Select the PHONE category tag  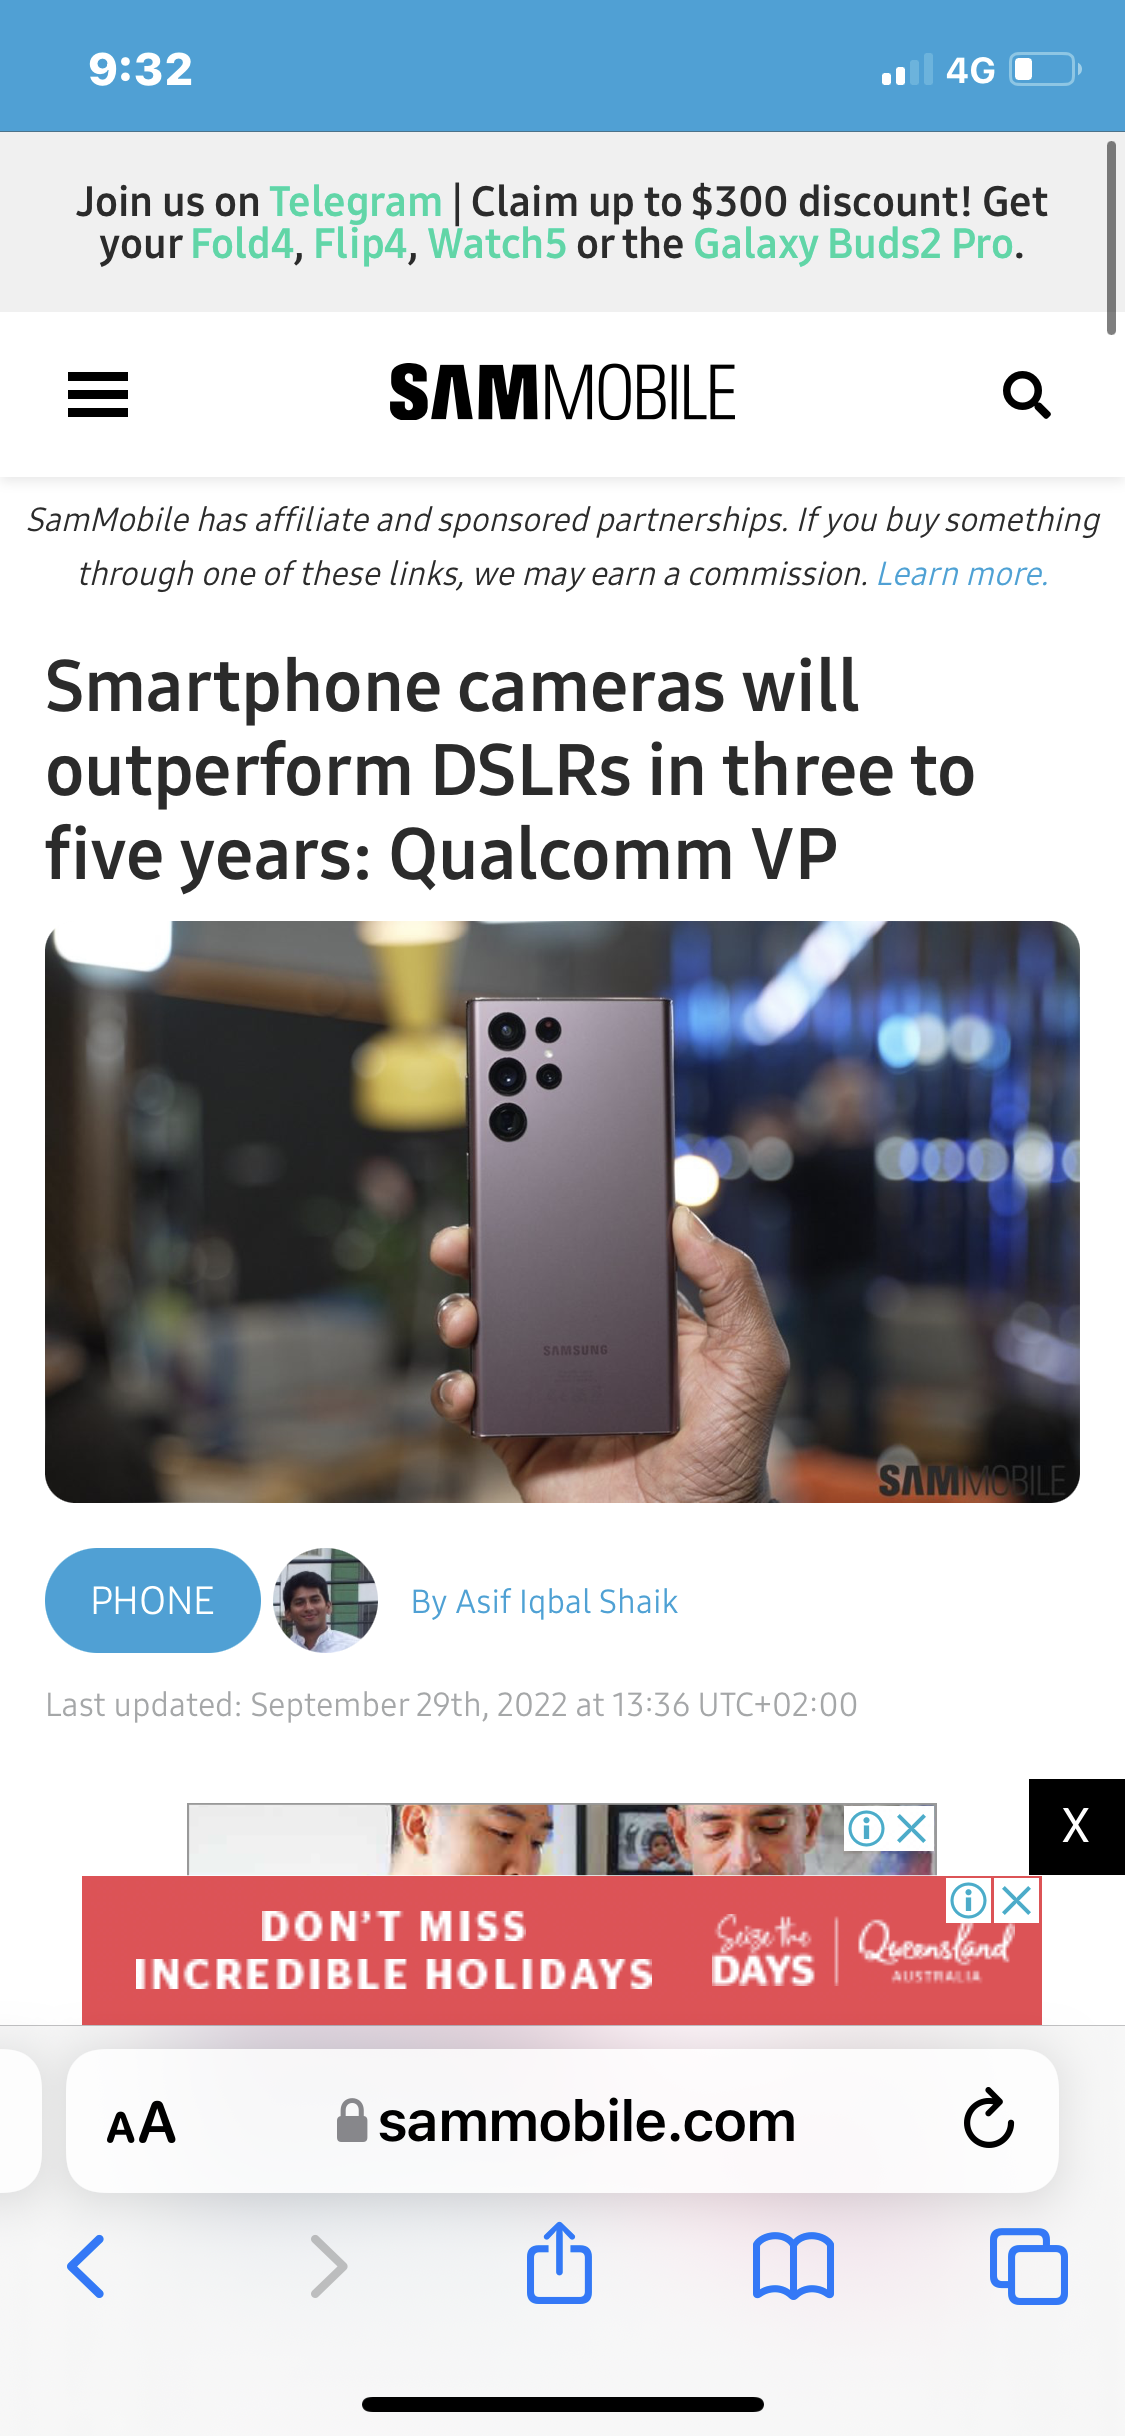(x=152, y=1600)
